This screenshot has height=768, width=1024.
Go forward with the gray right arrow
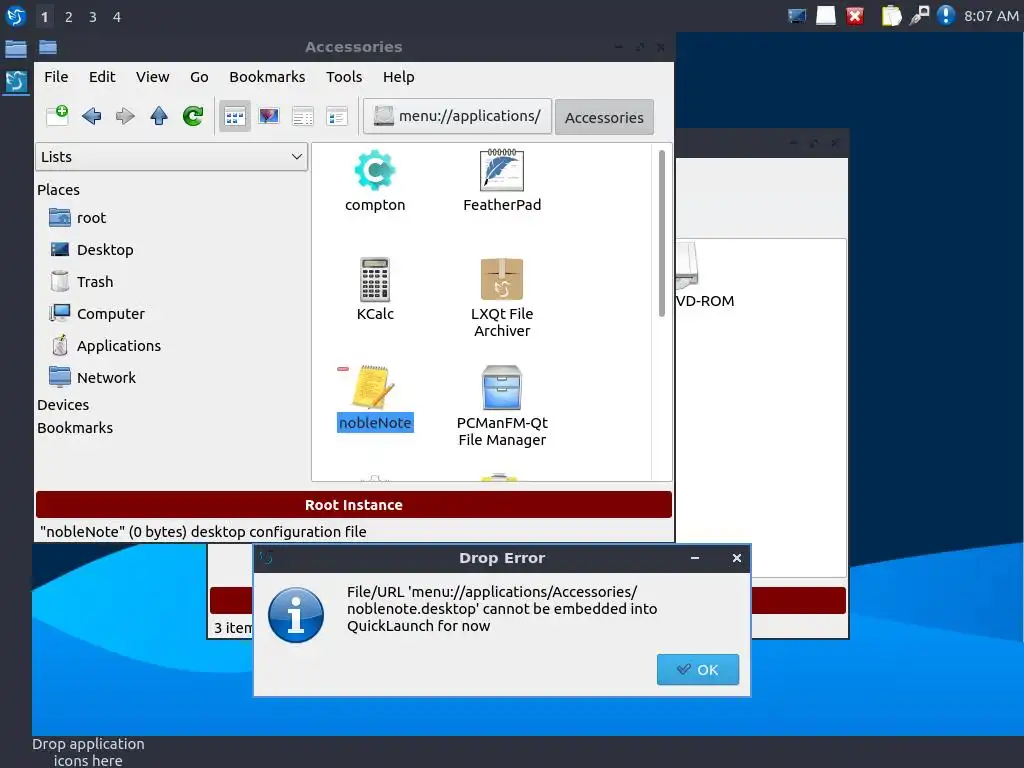pyautogui.click(x=125, y=116)
